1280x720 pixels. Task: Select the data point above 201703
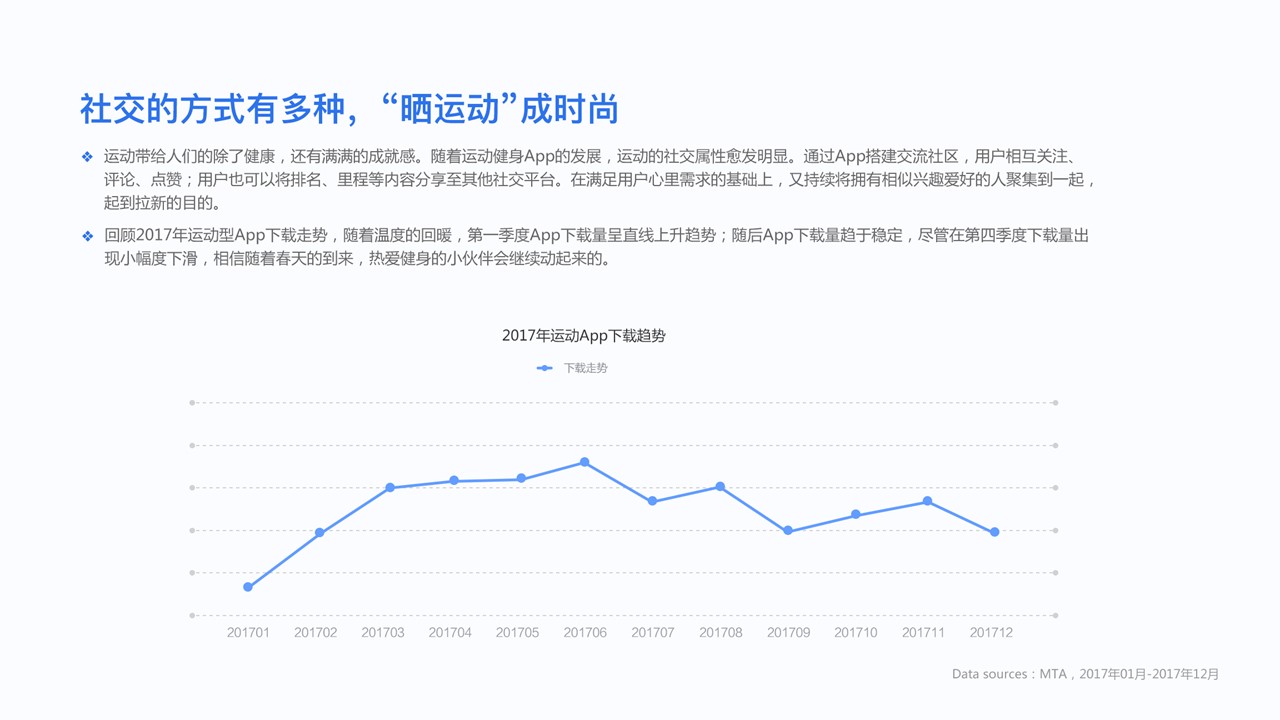point(390,488)
